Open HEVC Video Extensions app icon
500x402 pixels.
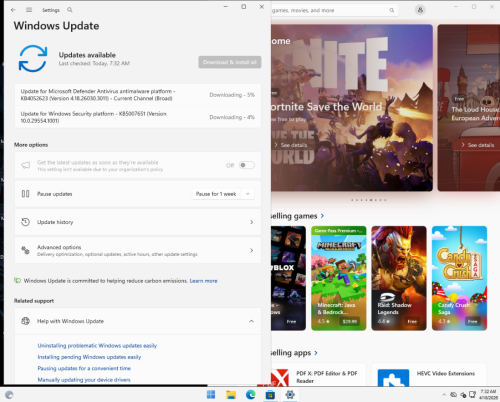393,378
